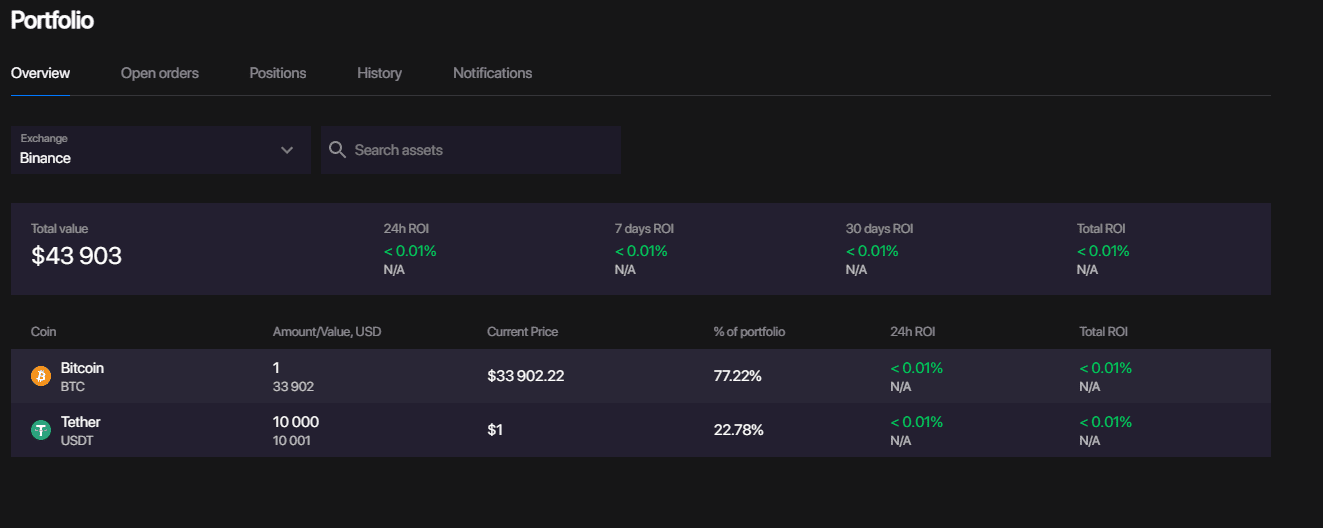Click the 24h ROI column header
Screen dimensions: 1323x528
[x=913, y=332]
